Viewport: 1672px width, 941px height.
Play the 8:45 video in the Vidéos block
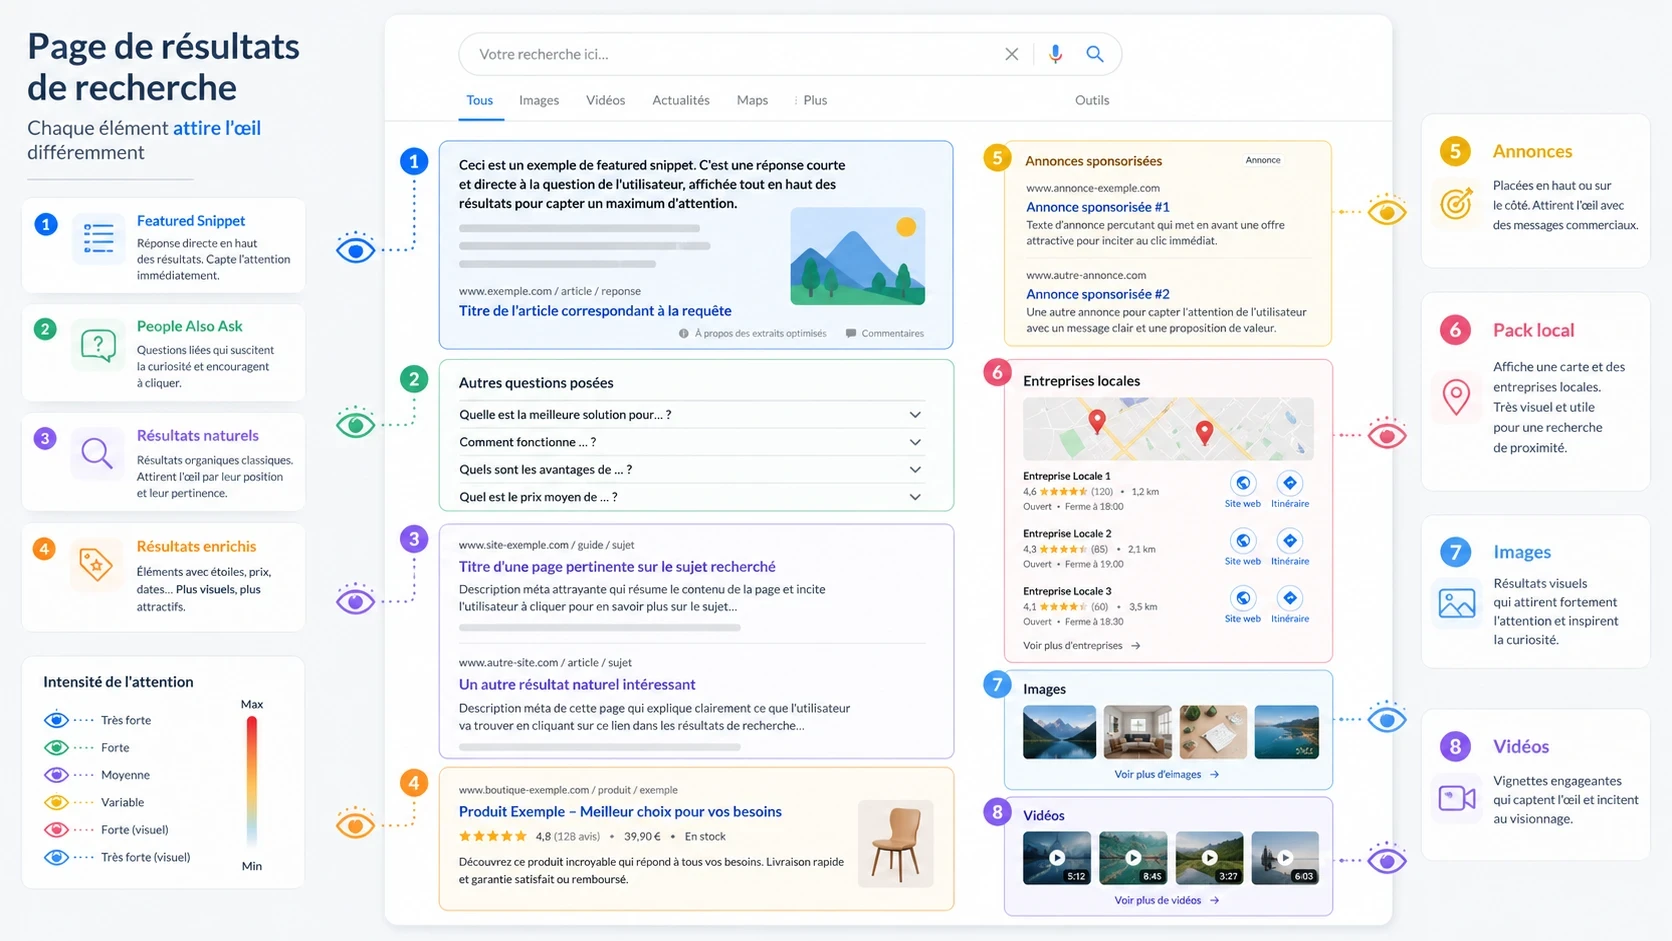coord(1133,857)
